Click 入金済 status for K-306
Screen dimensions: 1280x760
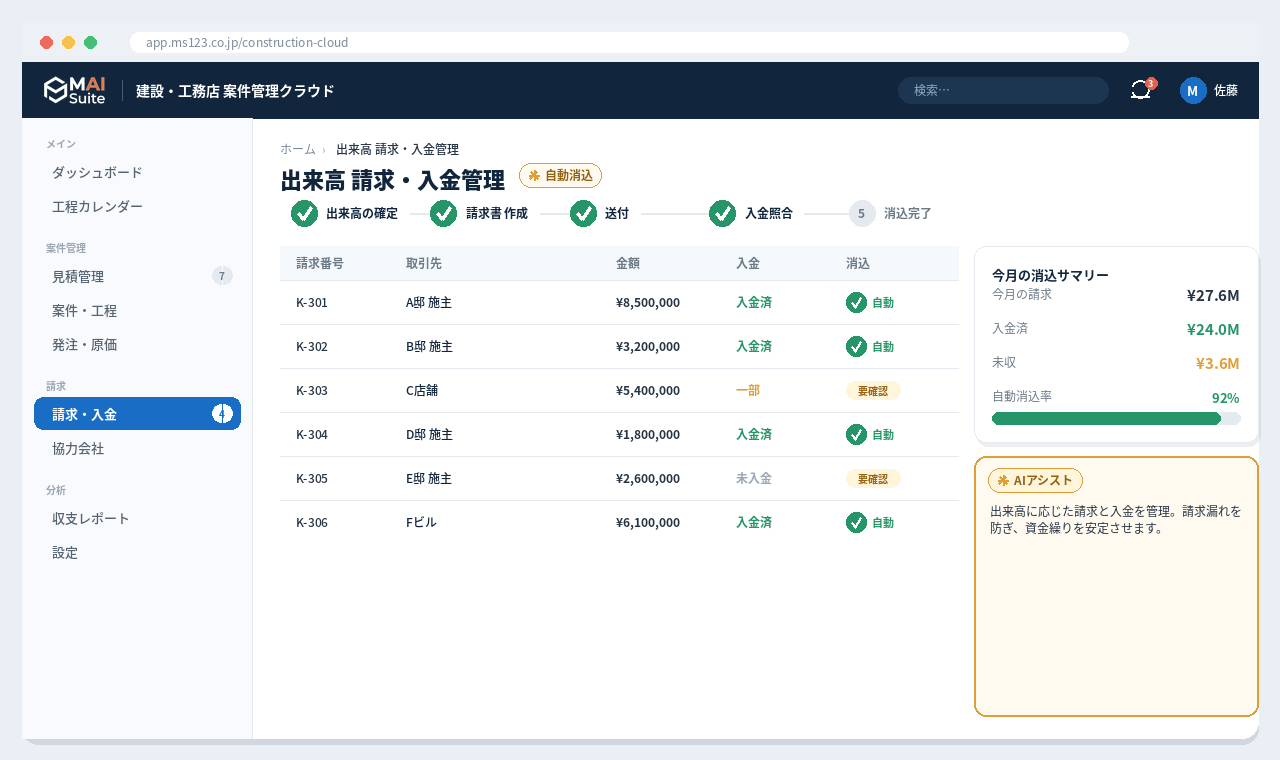tap(754, 523)
